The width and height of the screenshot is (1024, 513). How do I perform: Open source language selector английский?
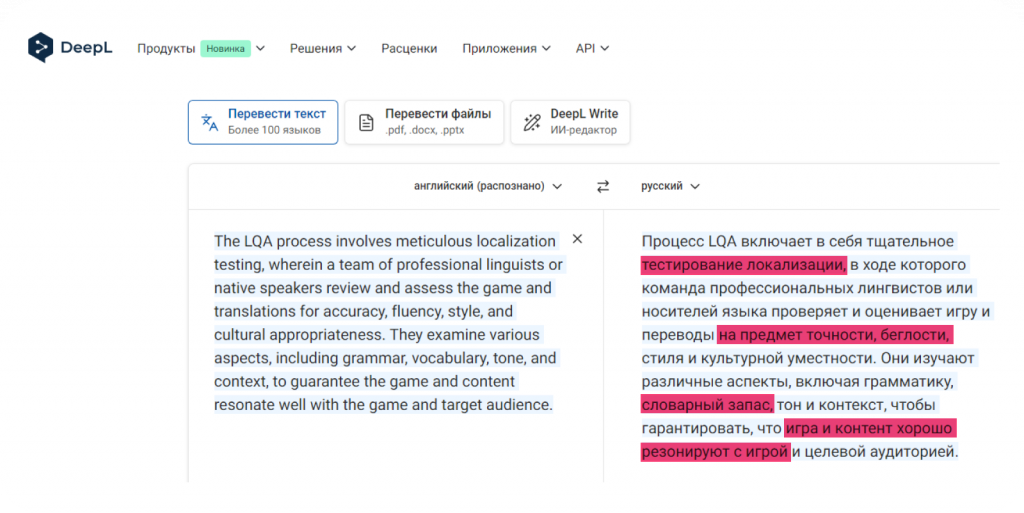click(x=488, y=186)
